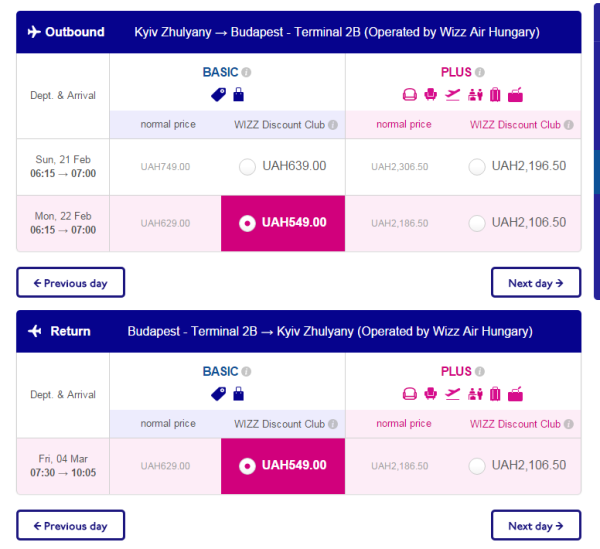This screenshot has height=549, width=600.
Task: Click the price tag icon under Outbound BASIC
Action: tap(218, 95)
